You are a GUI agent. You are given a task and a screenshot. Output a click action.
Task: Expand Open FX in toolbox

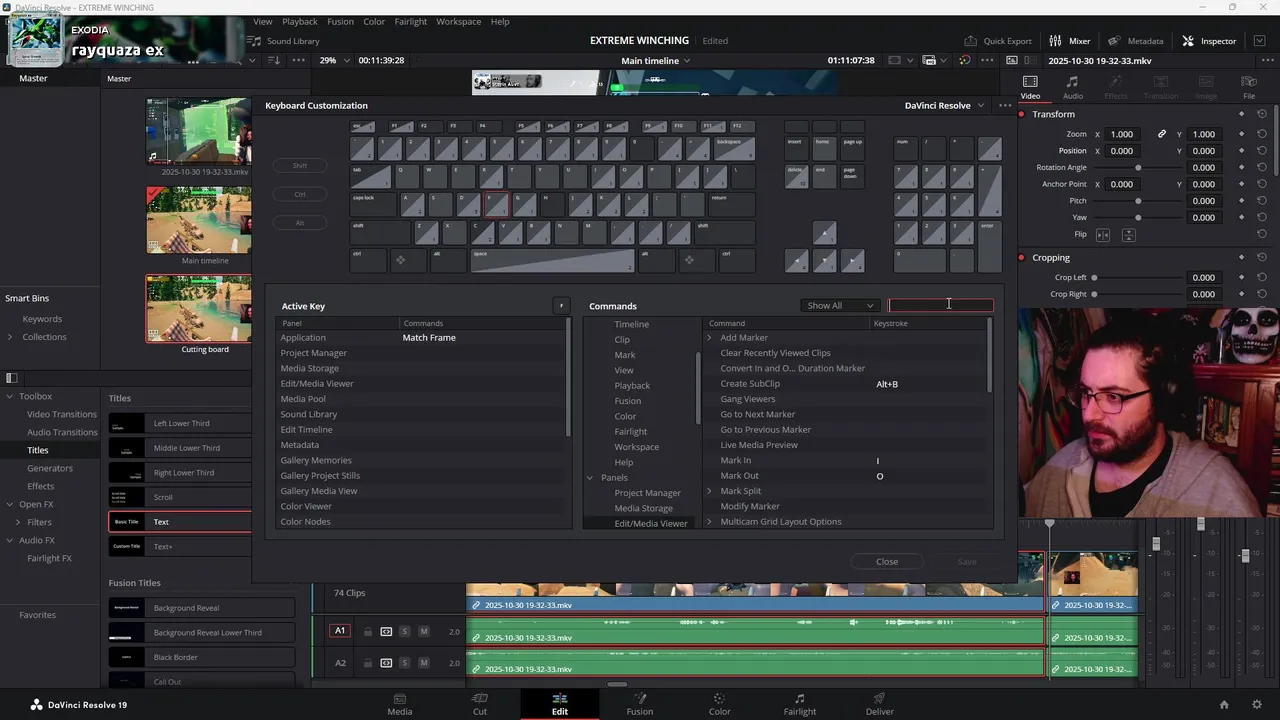(x=10, y=504)
